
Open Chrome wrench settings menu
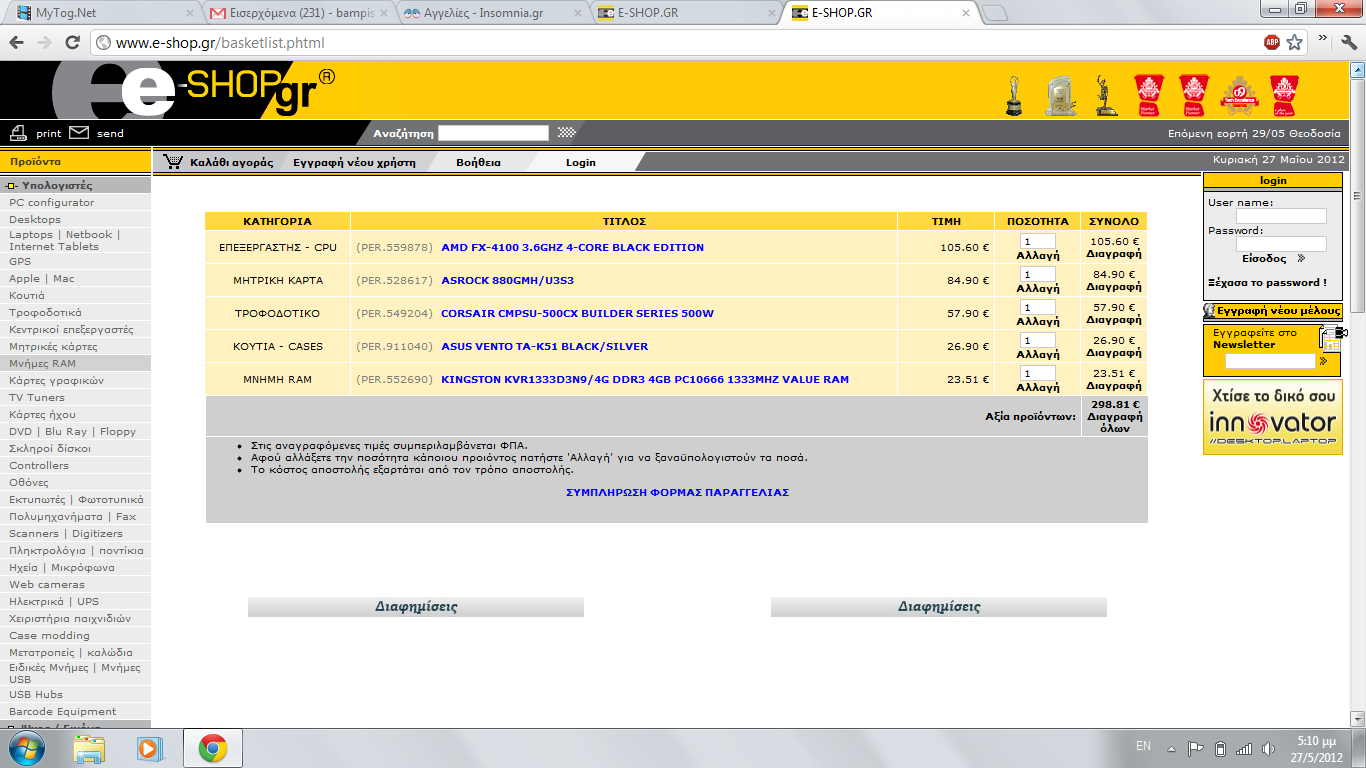click(1347, 41)
